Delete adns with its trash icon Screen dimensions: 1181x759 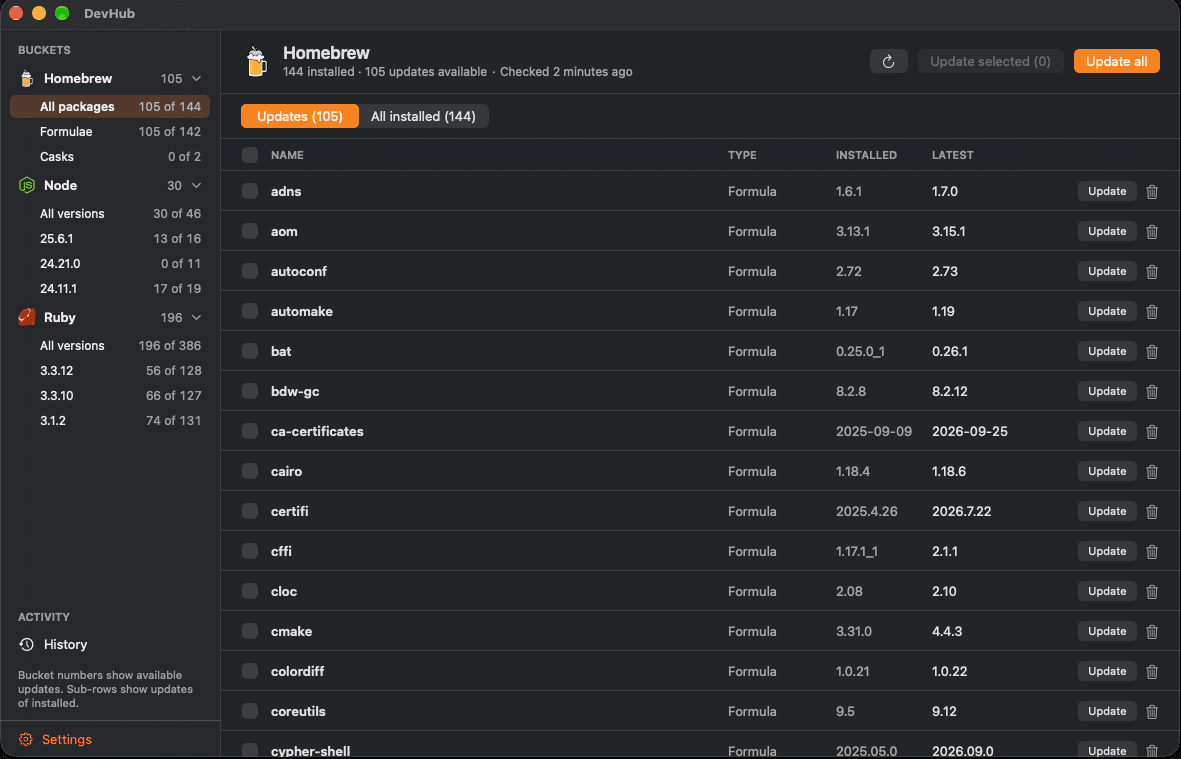coord(1152,192)
